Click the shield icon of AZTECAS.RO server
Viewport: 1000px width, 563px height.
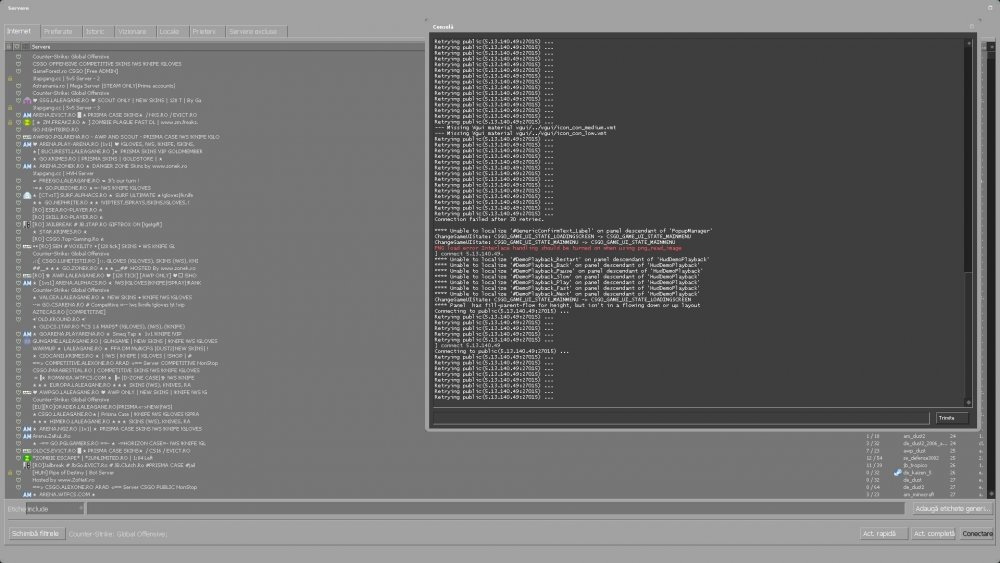point(18,312)
